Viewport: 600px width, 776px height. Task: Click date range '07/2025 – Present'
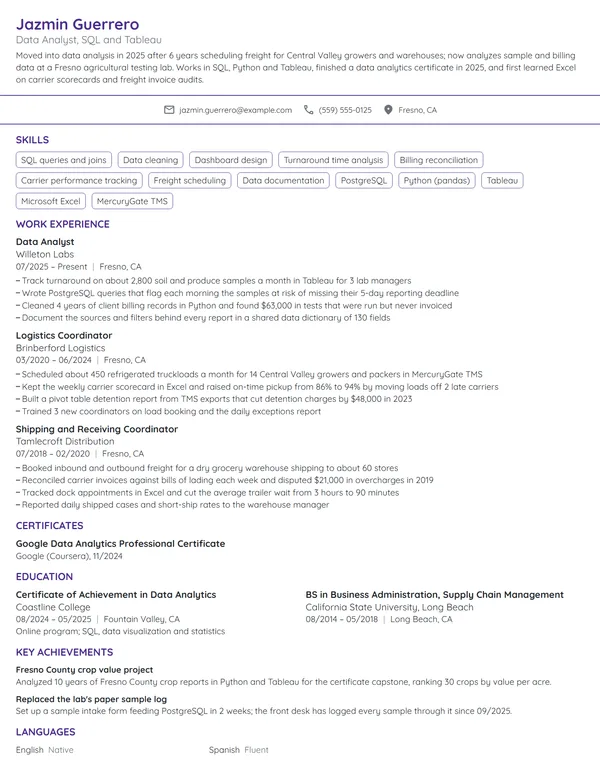click(51, 267)
